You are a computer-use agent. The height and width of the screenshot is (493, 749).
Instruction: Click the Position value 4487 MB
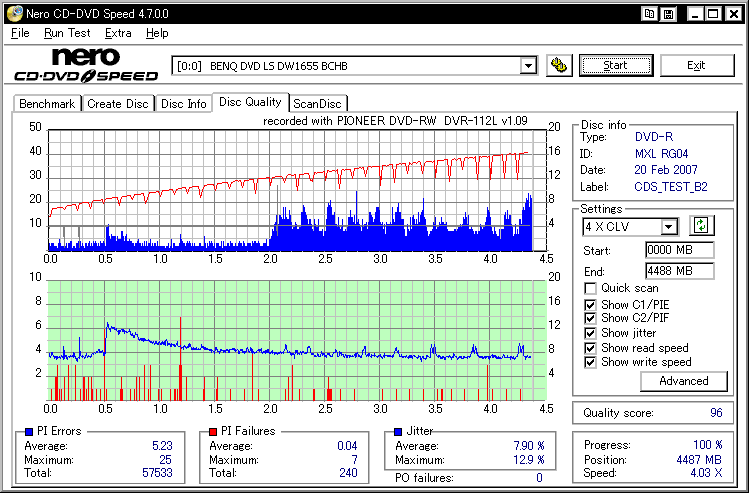(x=699, y=460)
